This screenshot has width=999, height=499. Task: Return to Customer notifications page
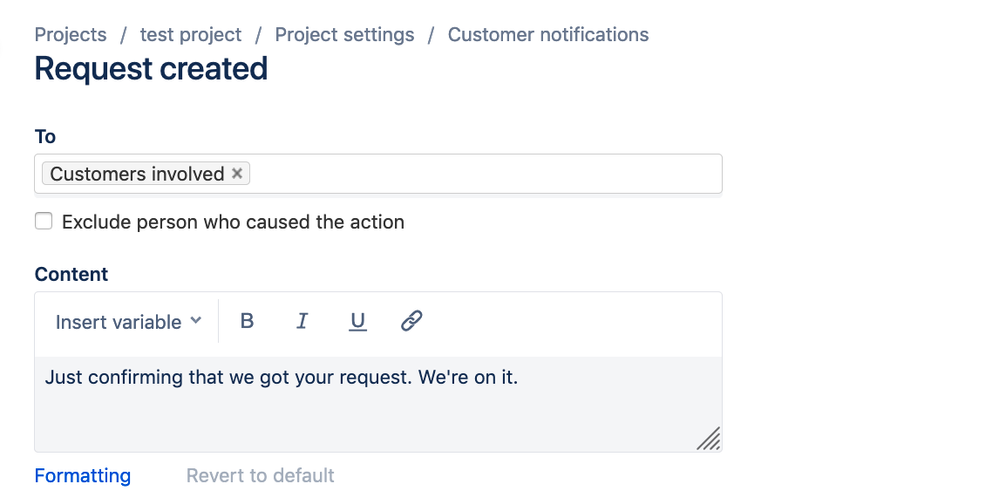(x=548, y=35)
